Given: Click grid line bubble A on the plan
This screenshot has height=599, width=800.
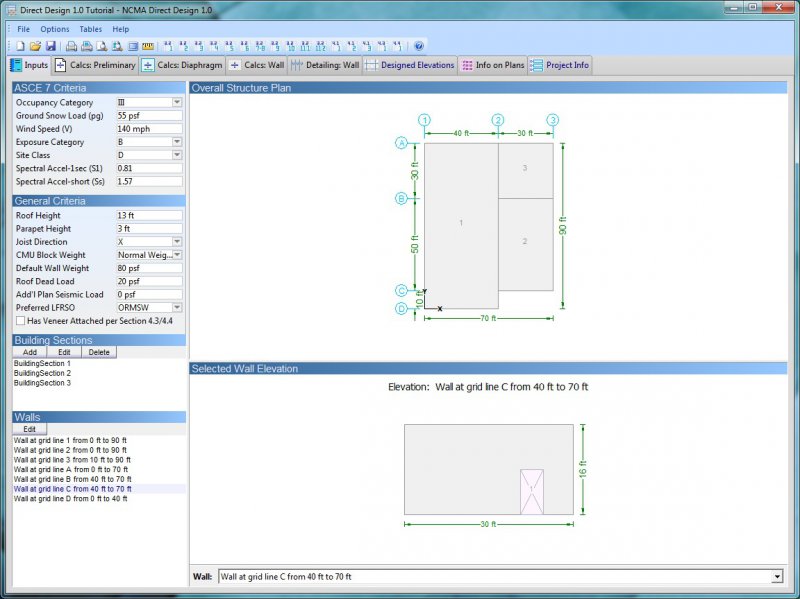Looking at the screenshot, I should point(402,143).
